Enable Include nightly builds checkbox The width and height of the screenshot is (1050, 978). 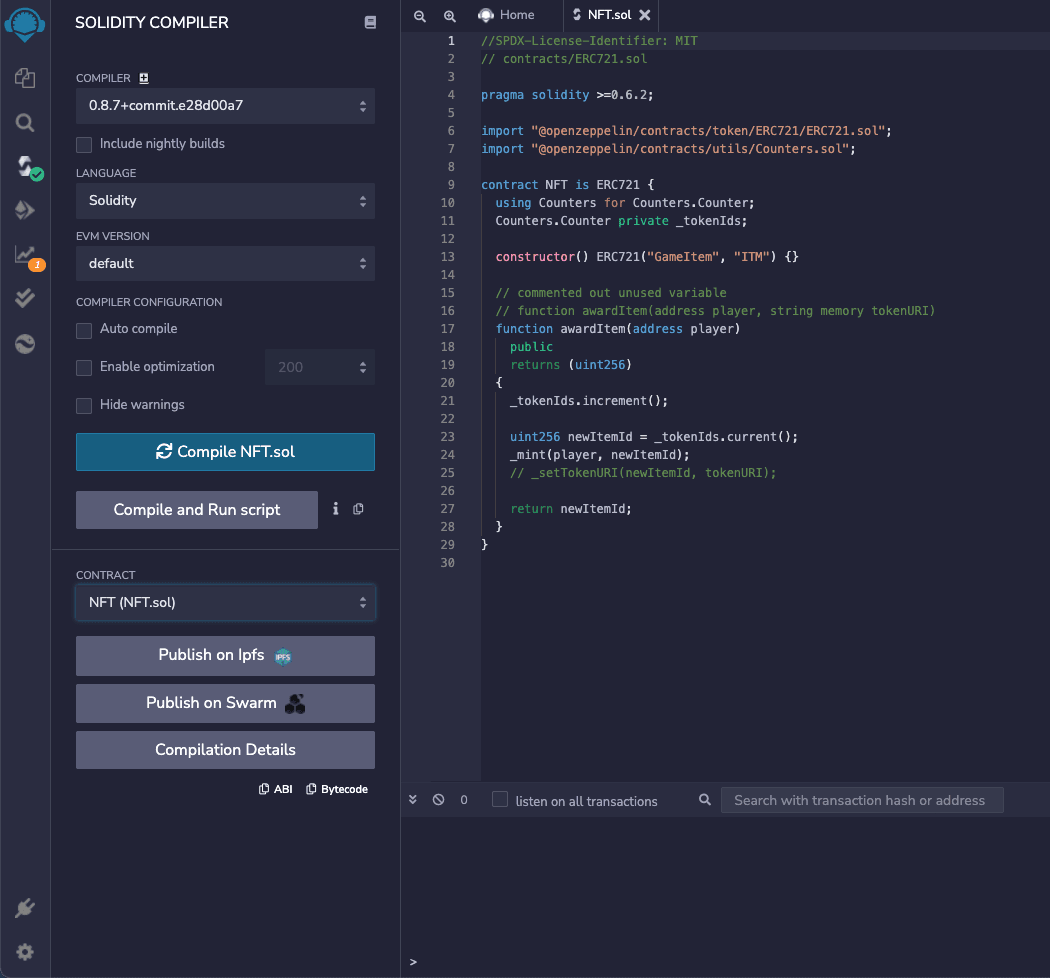pyautogui.click(x=84, y=144)
